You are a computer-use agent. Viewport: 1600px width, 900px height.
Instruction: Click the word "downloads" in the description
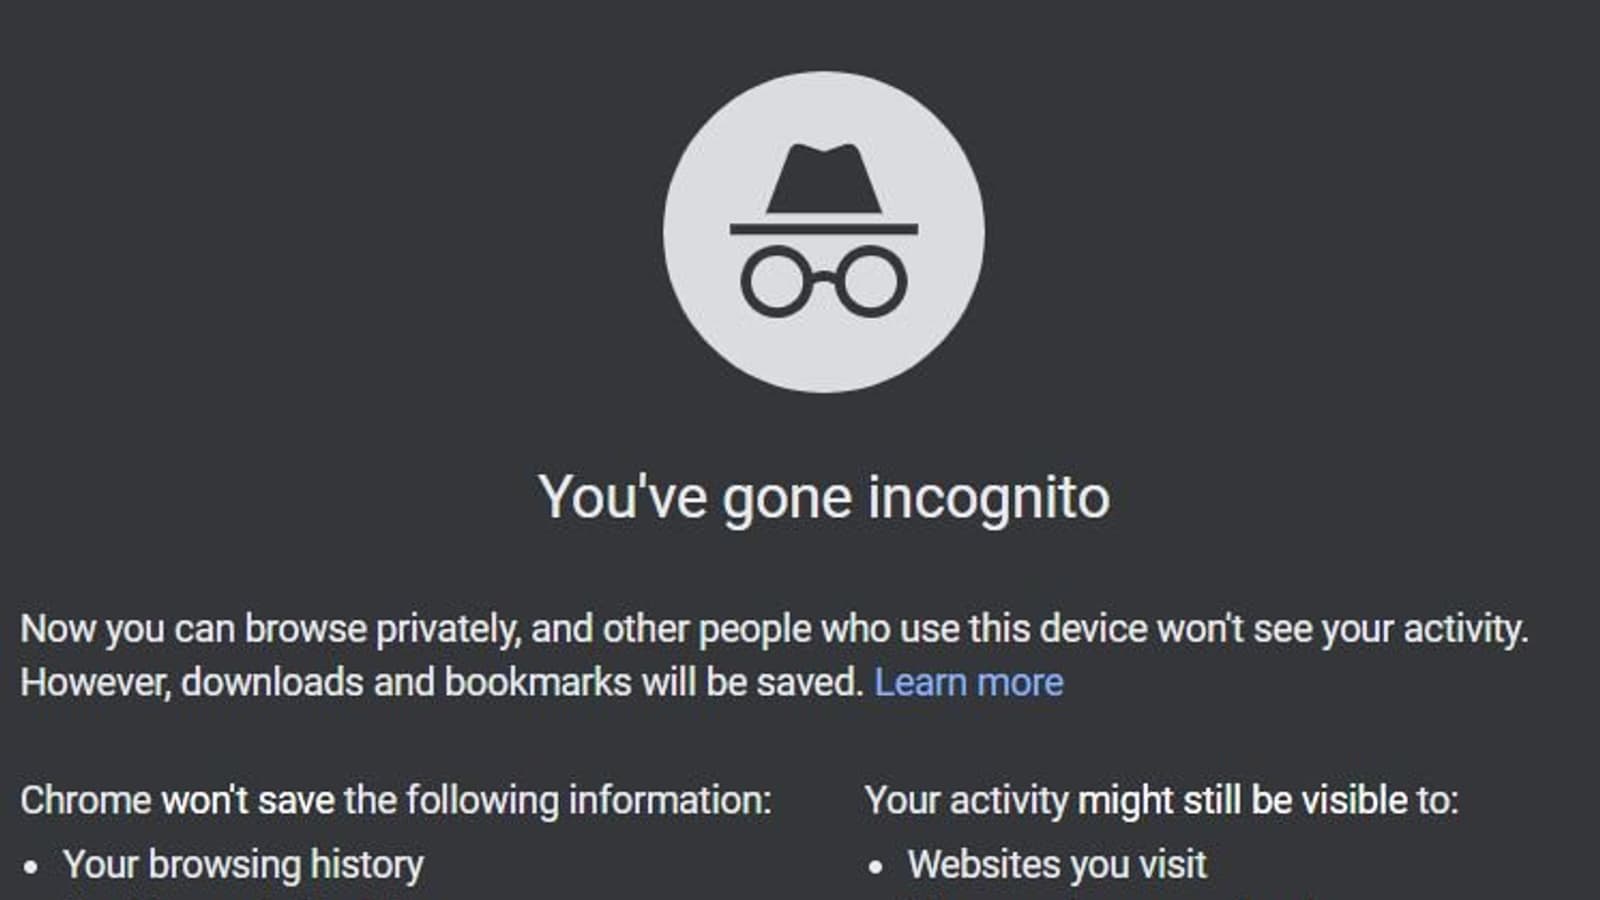272,683
